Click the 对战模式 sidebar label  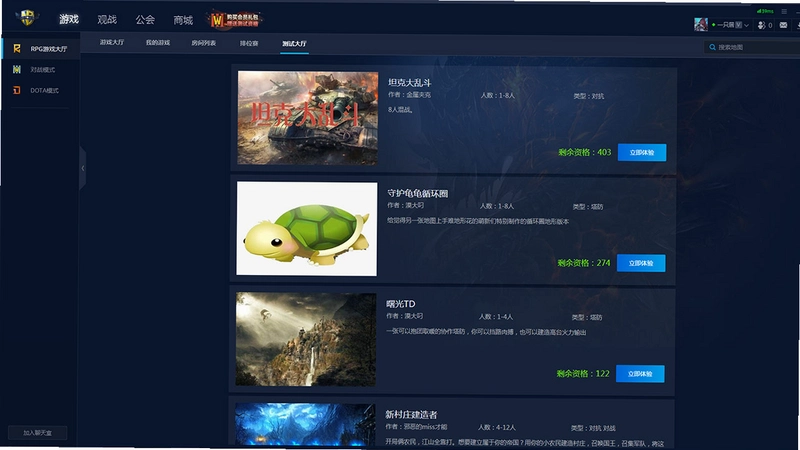tap(42, 69)
